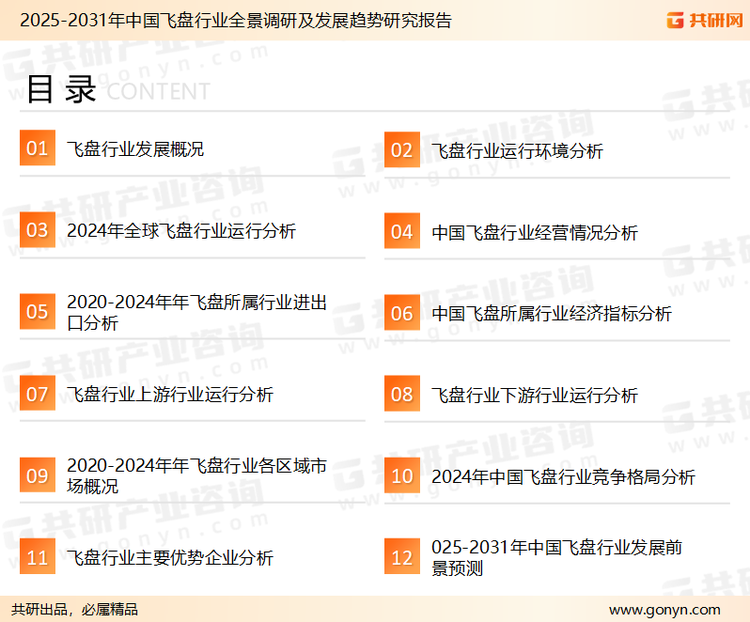Select chapter title 飞盘行业运行环境分析

tap(517, 151)
